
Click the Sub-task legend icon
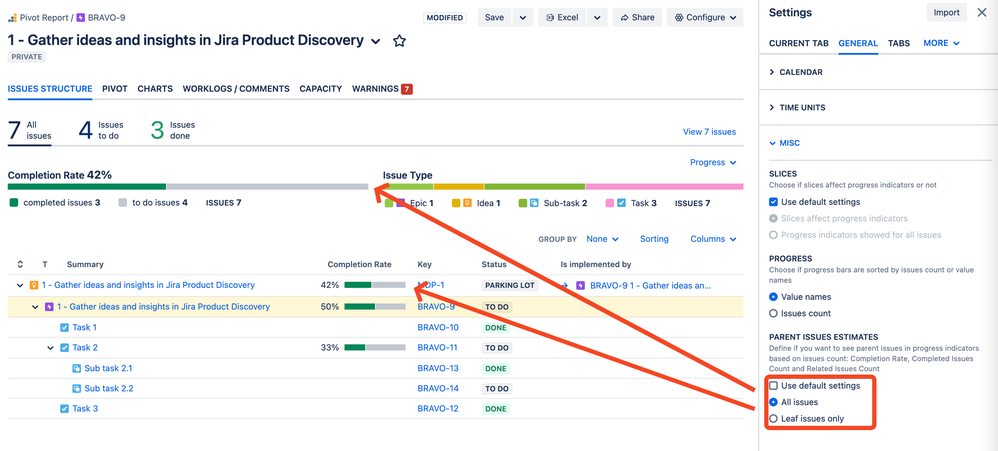pos(535,204)
